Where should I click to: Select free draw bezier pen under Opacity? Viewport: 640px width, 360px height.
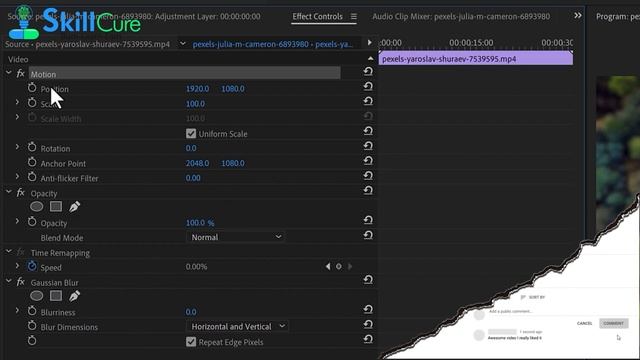pyautogui.click(x=74, y=207)
